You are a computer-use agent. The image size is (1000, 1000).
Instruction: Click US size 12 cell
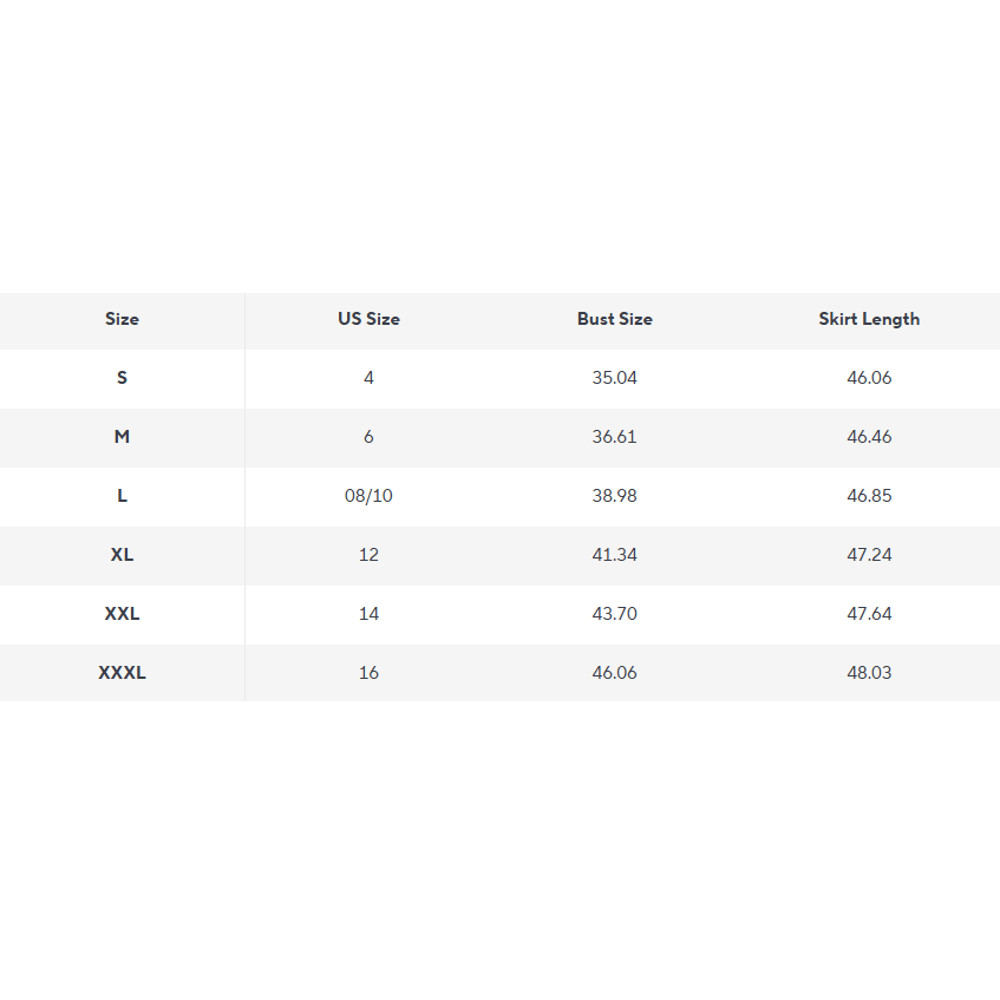pos(368,555)
